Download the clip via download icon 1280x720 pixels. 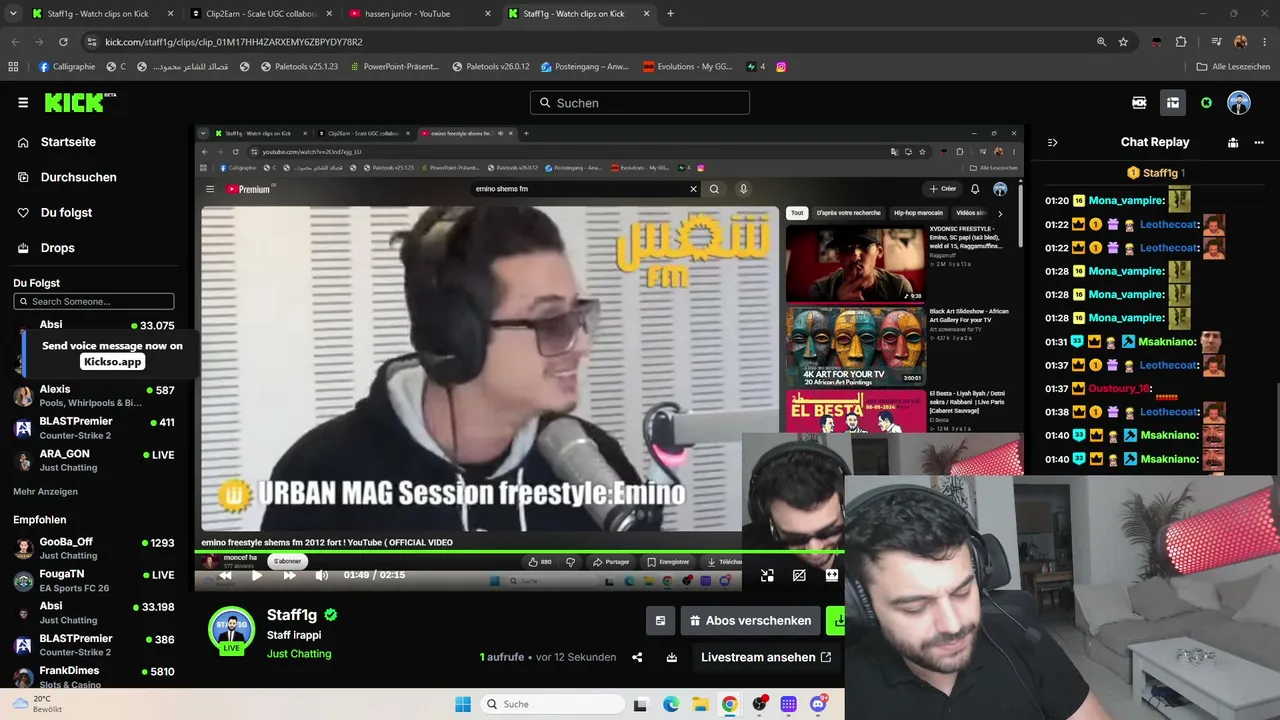[x=672, y=657]
